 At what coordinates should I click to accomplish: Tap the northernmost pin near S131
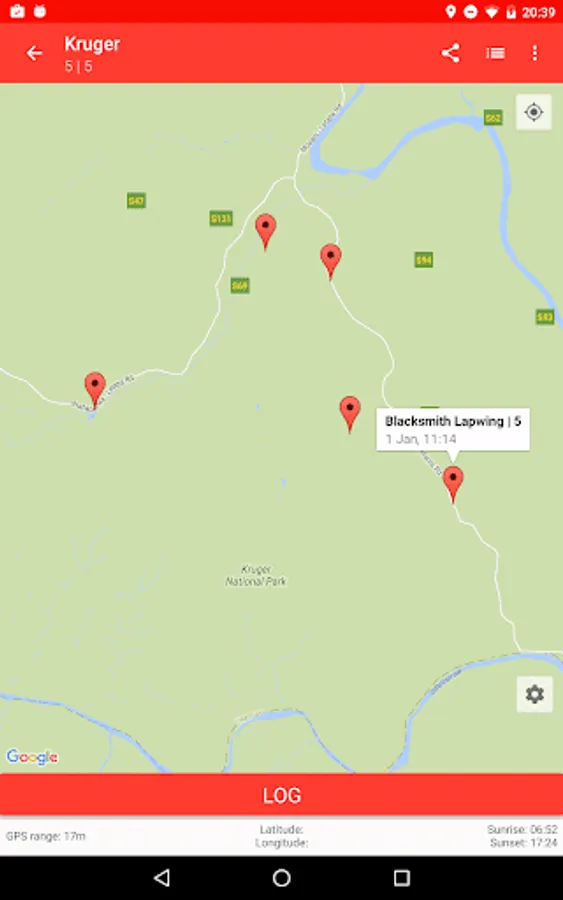[x=265, y=232]
